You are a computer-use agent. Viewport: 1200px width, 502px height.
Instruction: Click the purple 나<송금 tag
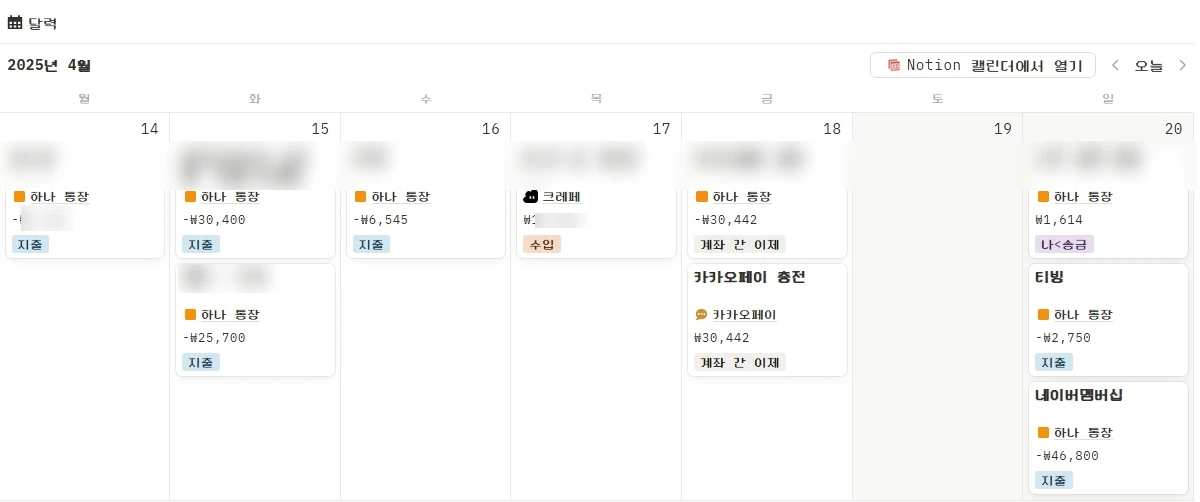(1065, 244)
